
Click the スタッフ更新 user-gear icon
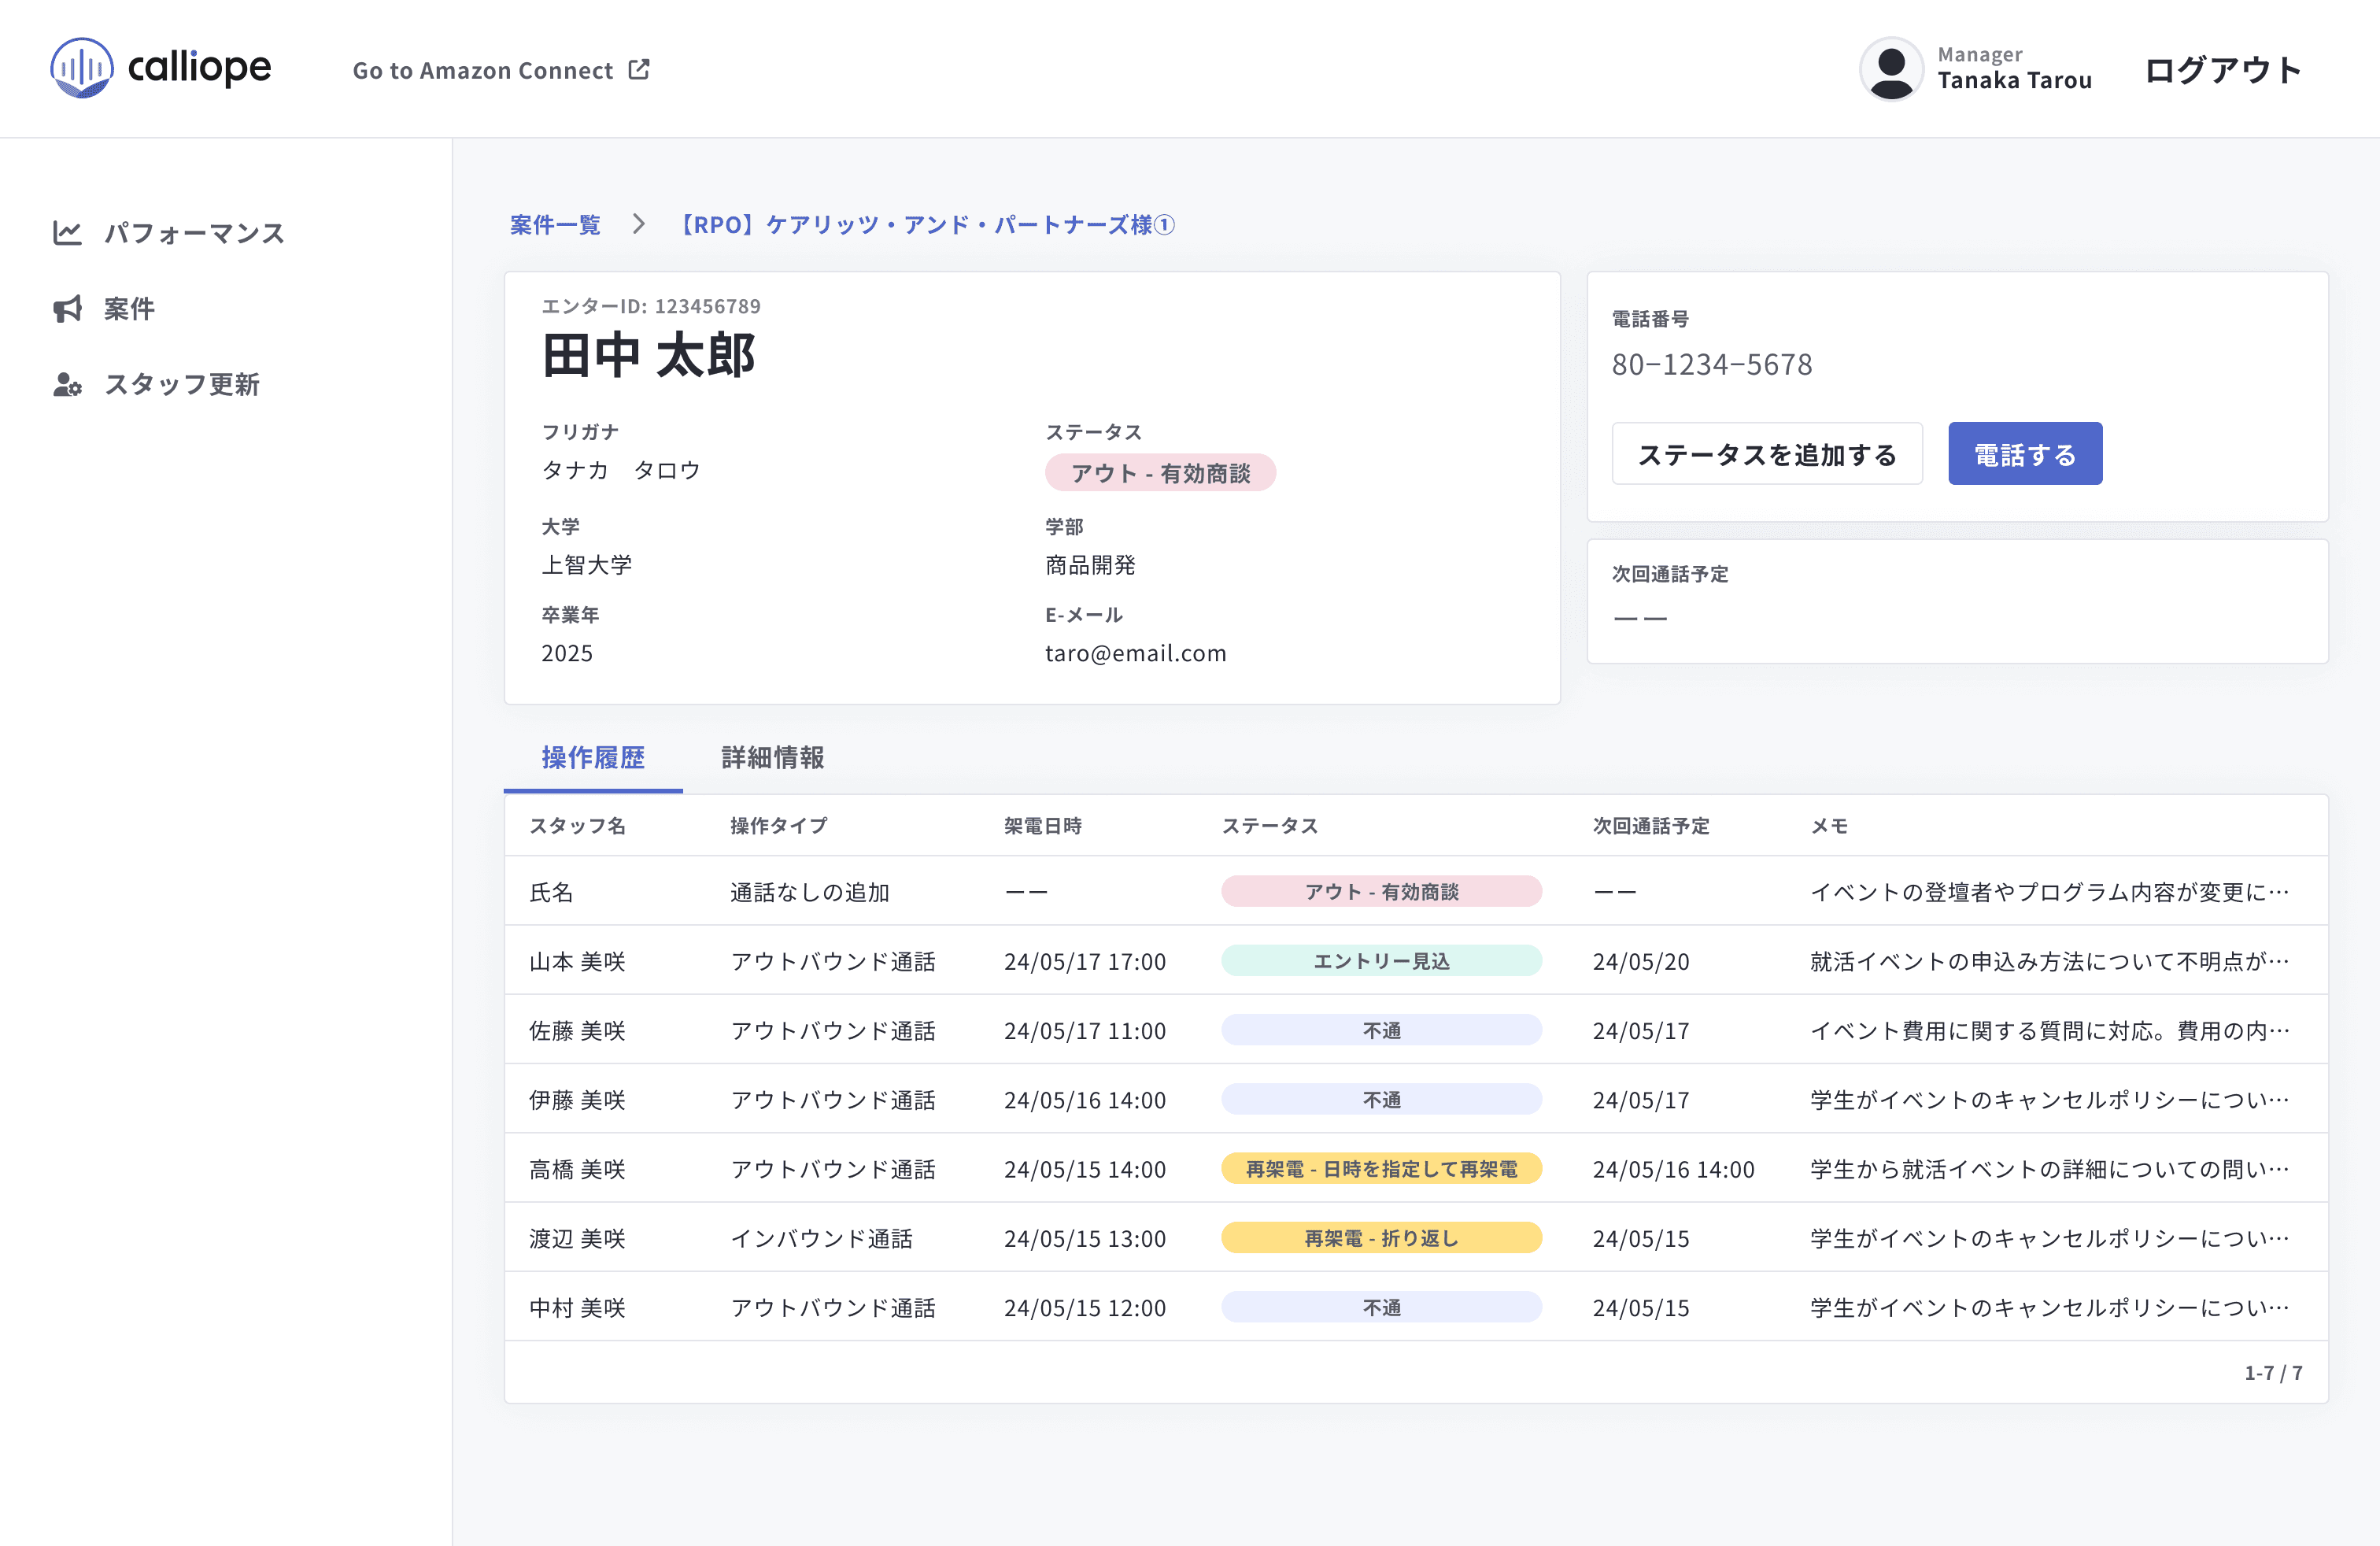coord(67,385)
